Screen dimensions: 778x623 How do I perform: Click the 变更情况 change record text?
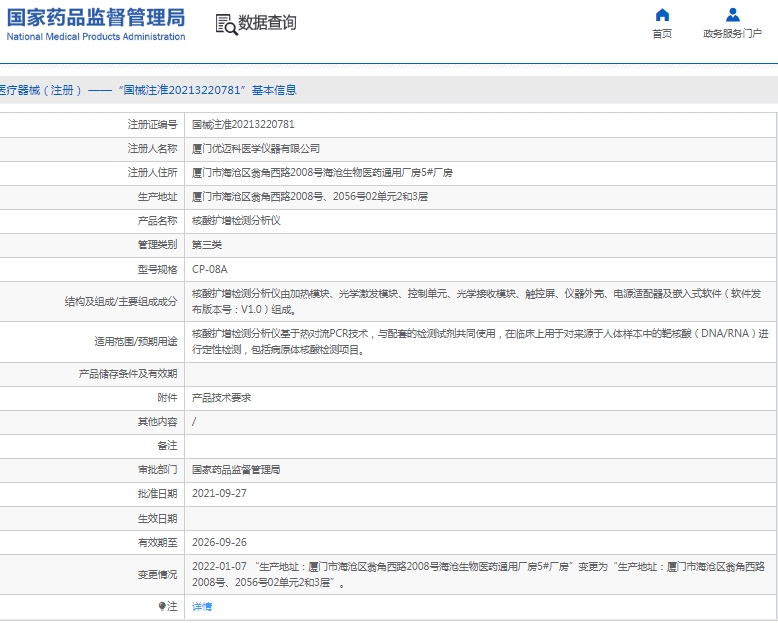pyautogui.click(x=478, y=574)
